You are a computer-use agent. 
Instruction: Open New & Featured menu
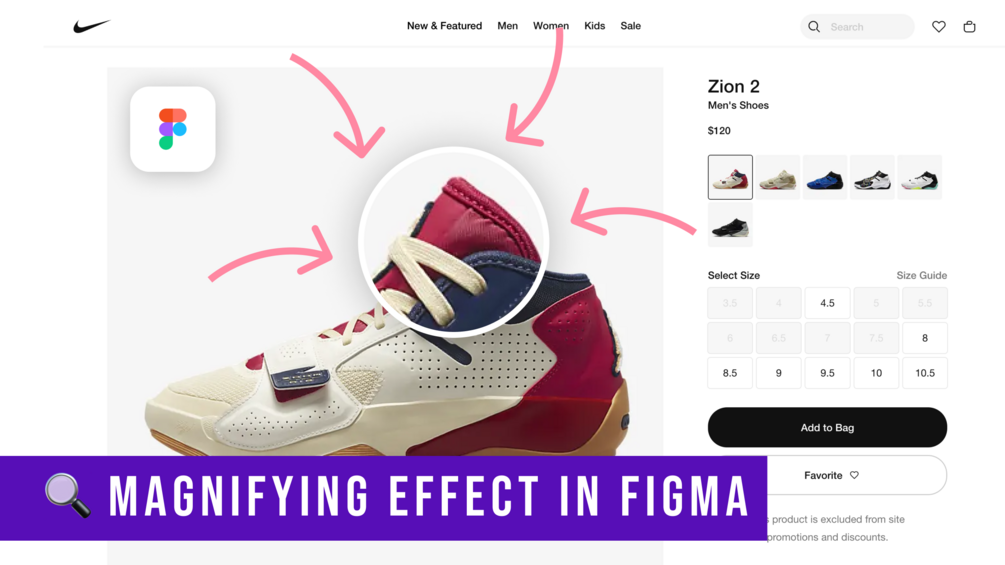pos(444,26)
